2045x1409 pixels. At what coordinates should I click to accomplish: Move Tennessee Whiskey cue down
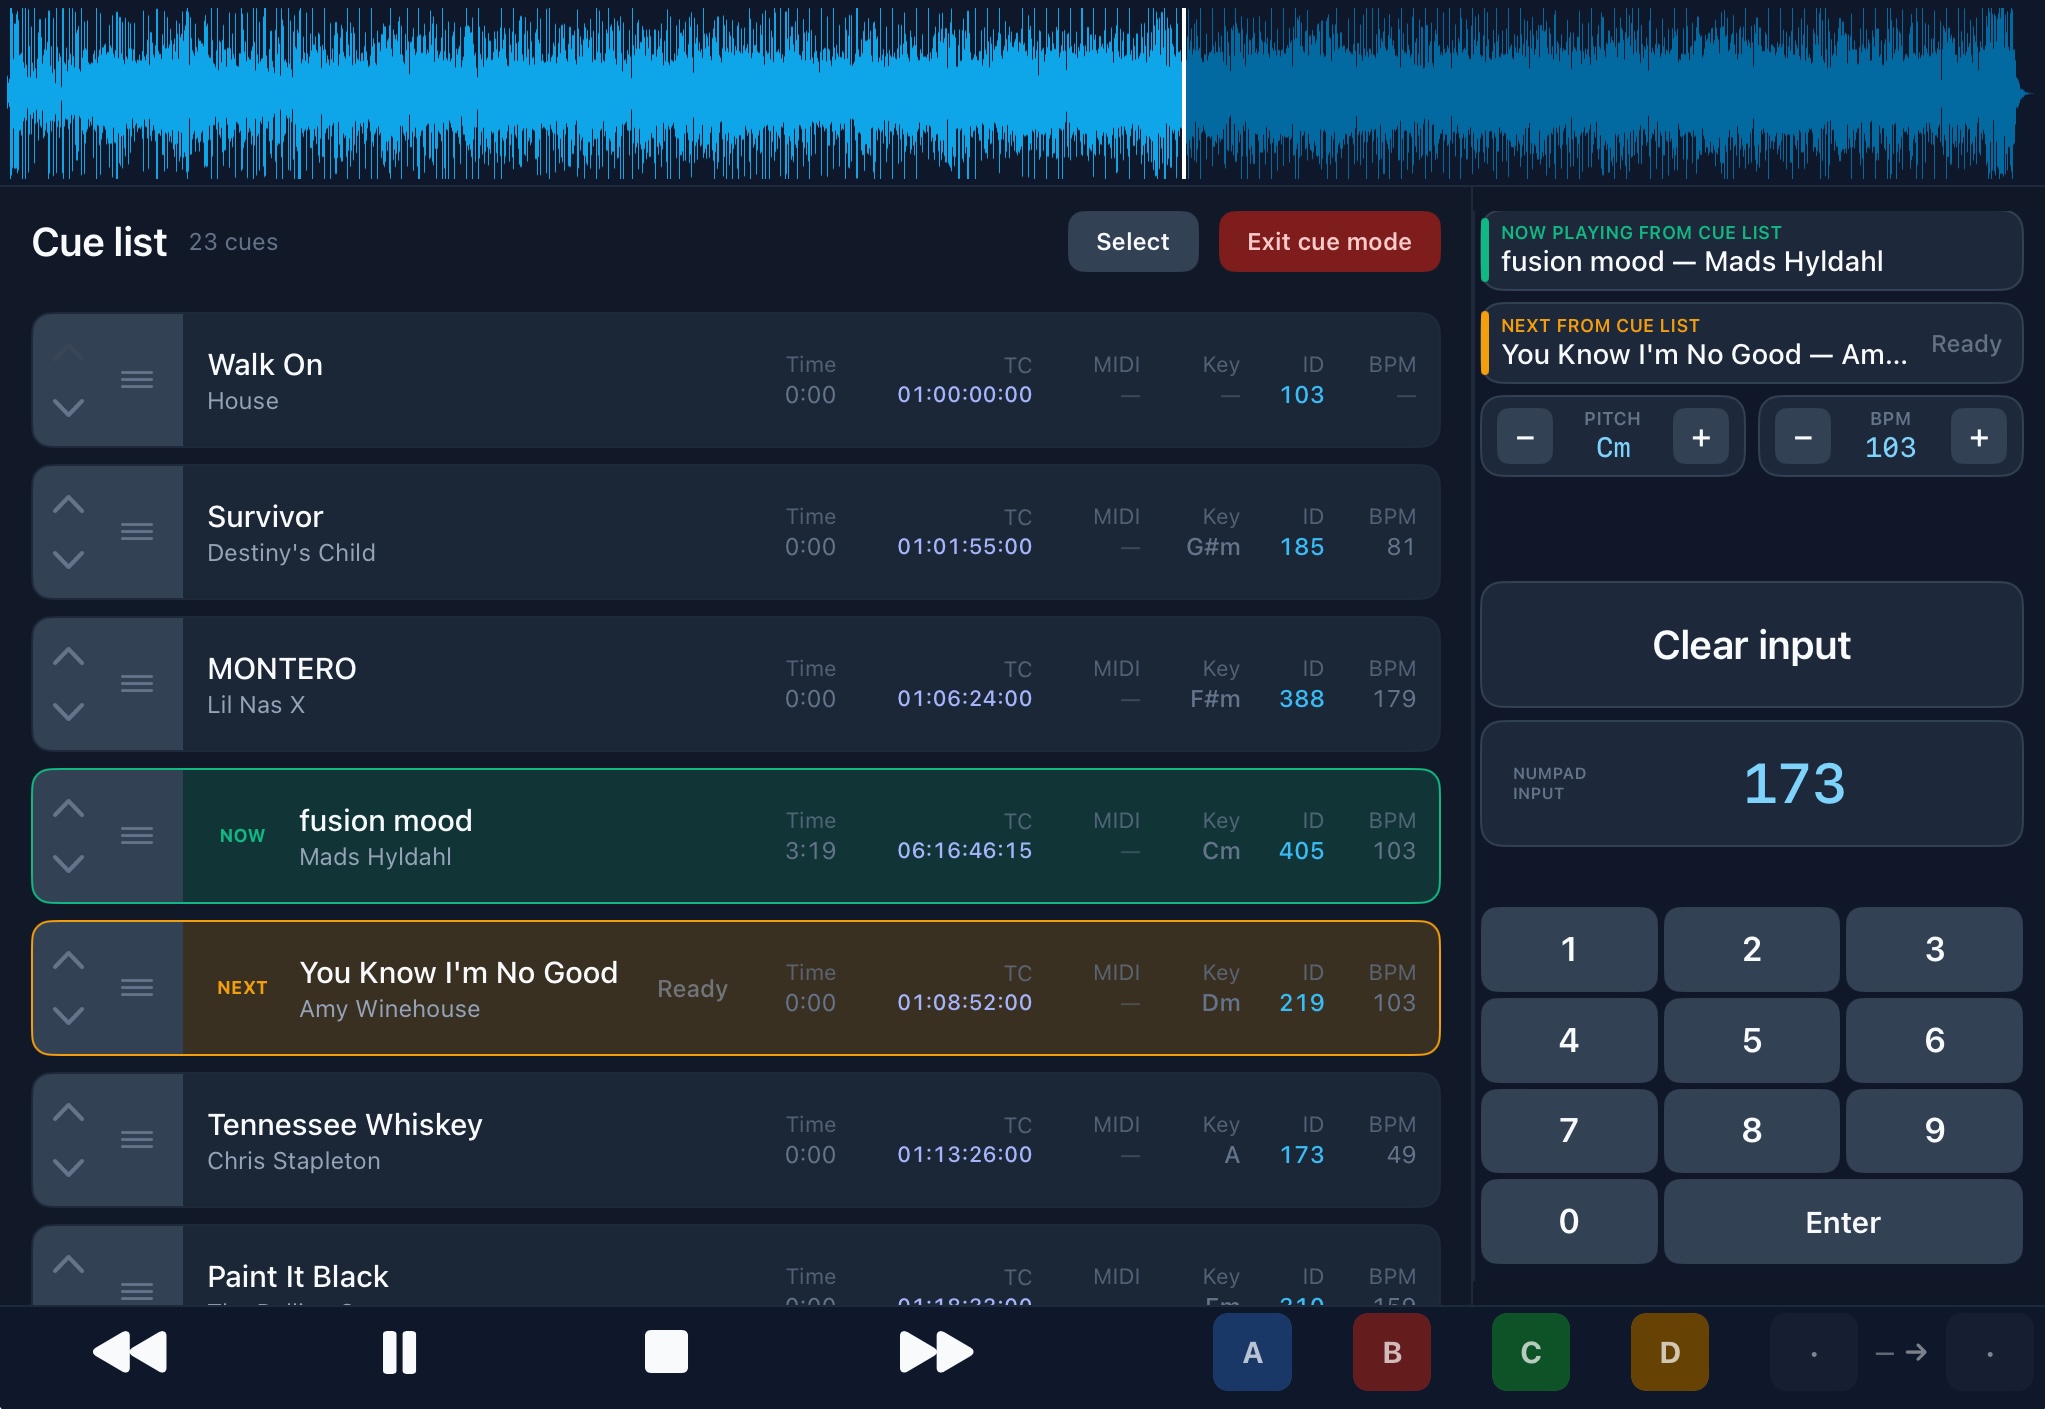[x=68, y=1167]
